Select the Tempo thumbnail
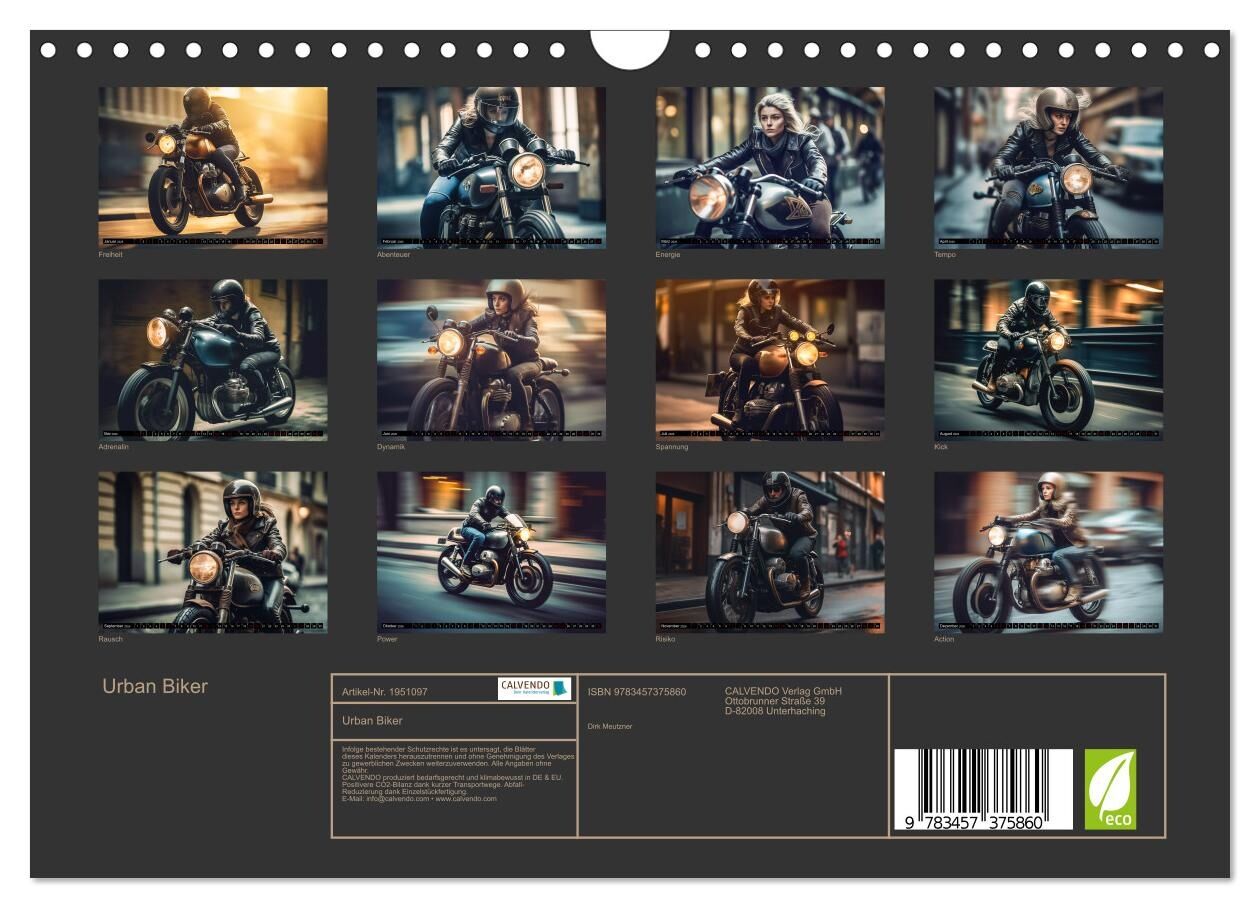The width and height of the screenshot is (1260, 908). click(1048, 167)
